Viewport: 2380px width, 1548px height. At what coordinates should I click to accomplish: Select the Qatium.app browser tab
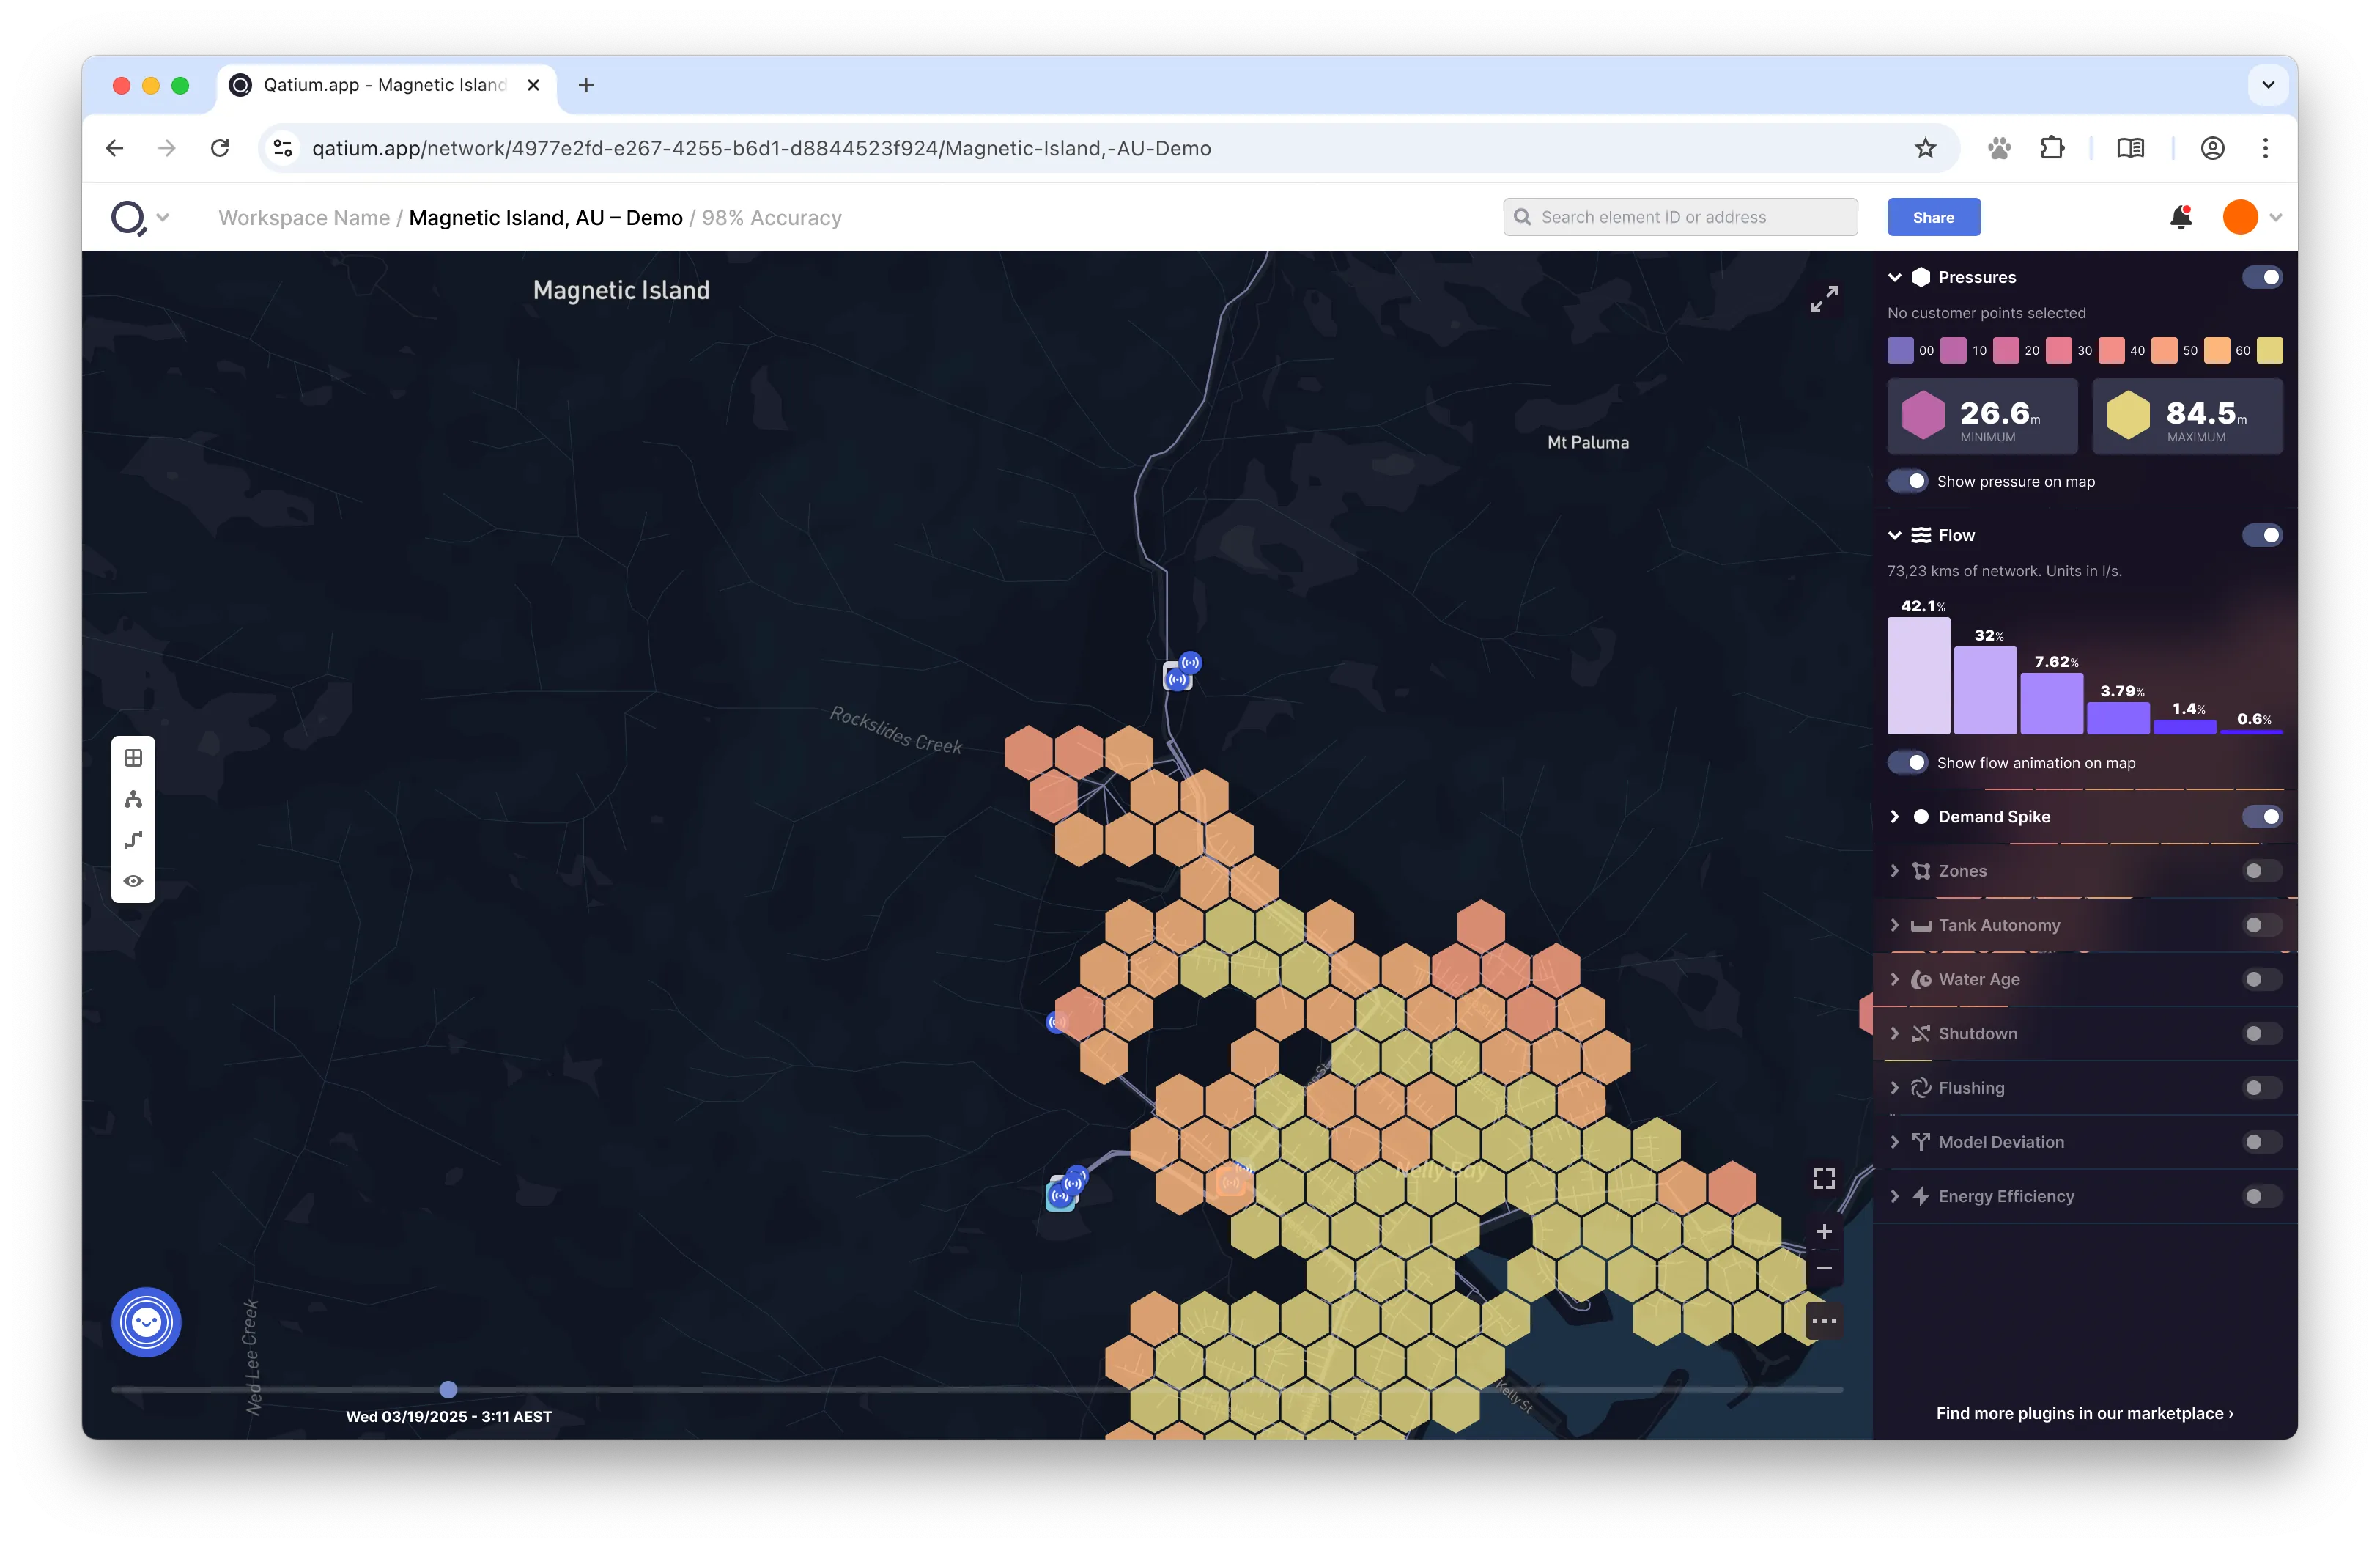pyautogui.click(x=384, y=85)
